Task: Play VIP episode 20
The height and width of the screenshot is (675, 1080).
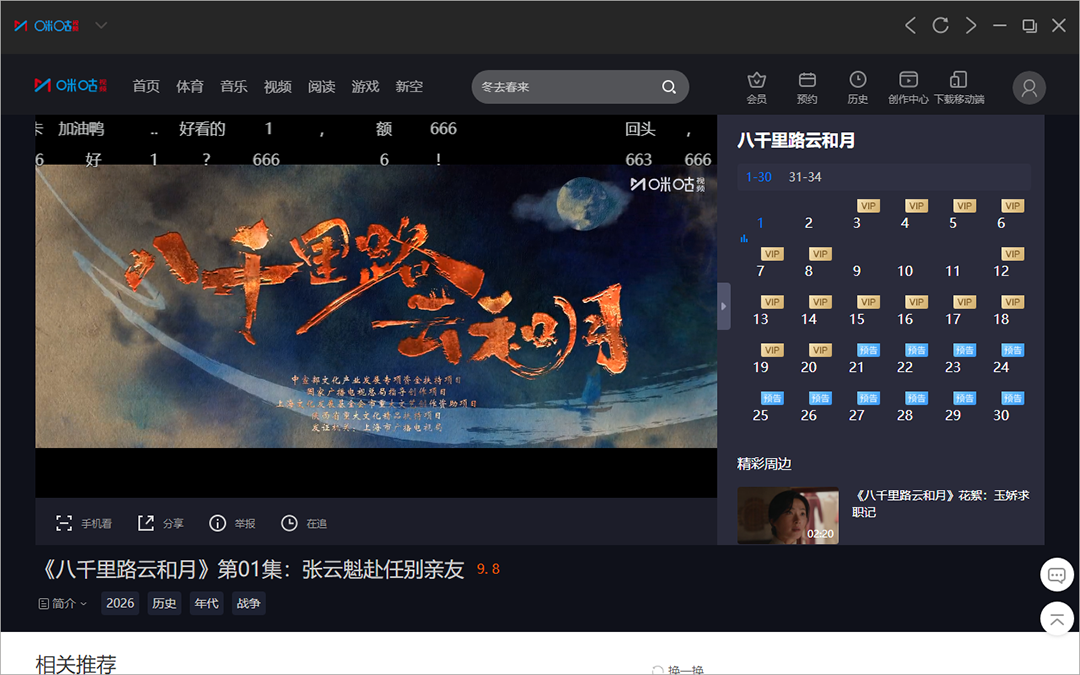Action: coord(809,367)
